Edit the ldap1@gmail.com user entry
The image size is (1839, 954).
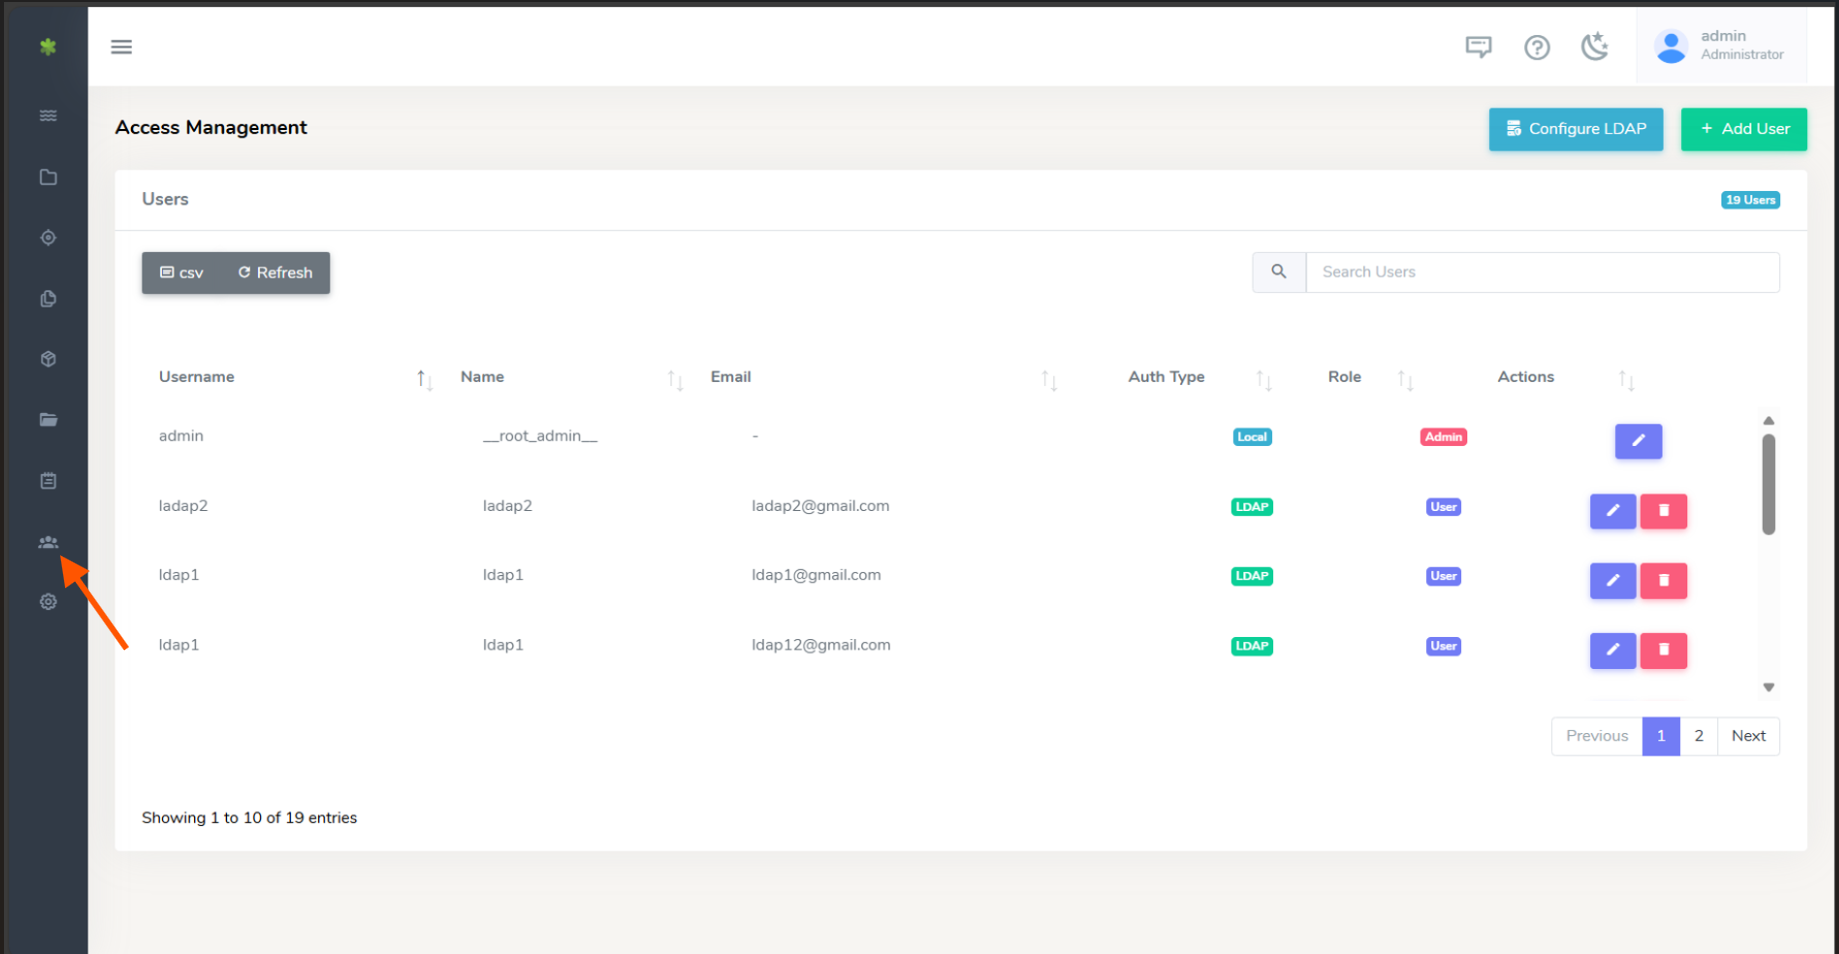(x=1612, y=580)
